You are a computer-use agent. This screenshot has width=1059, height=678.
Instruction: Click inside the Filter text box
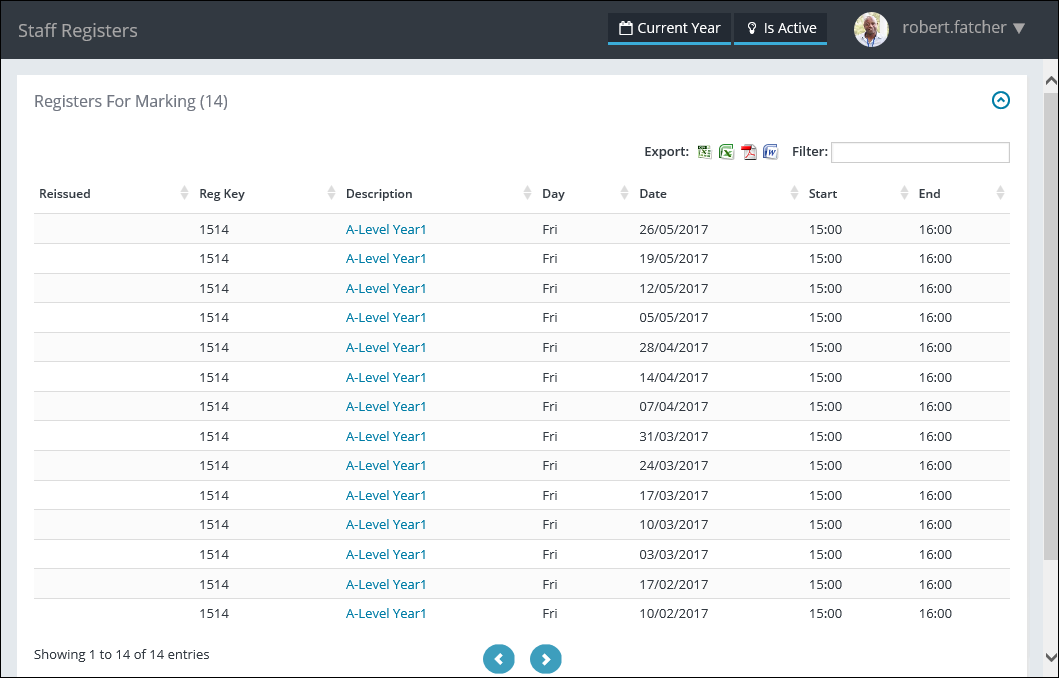click(x=920, y=152)
